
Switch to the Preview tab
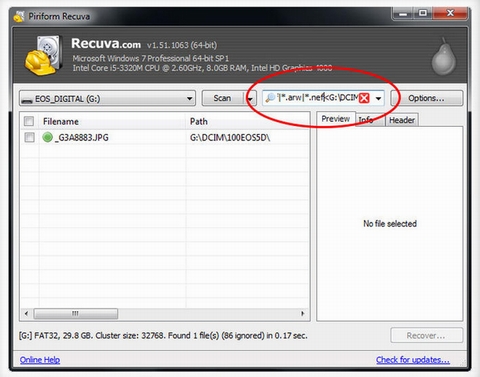[336, 119]
